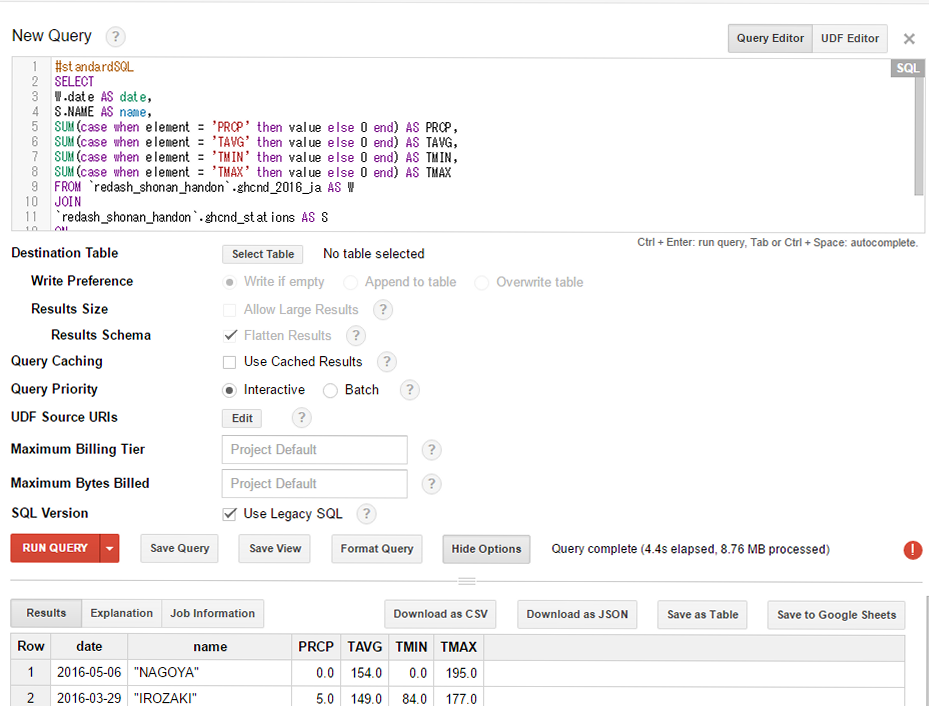Click the Save Query button
This screenshot has width=929, height=706.
(180, 548)
